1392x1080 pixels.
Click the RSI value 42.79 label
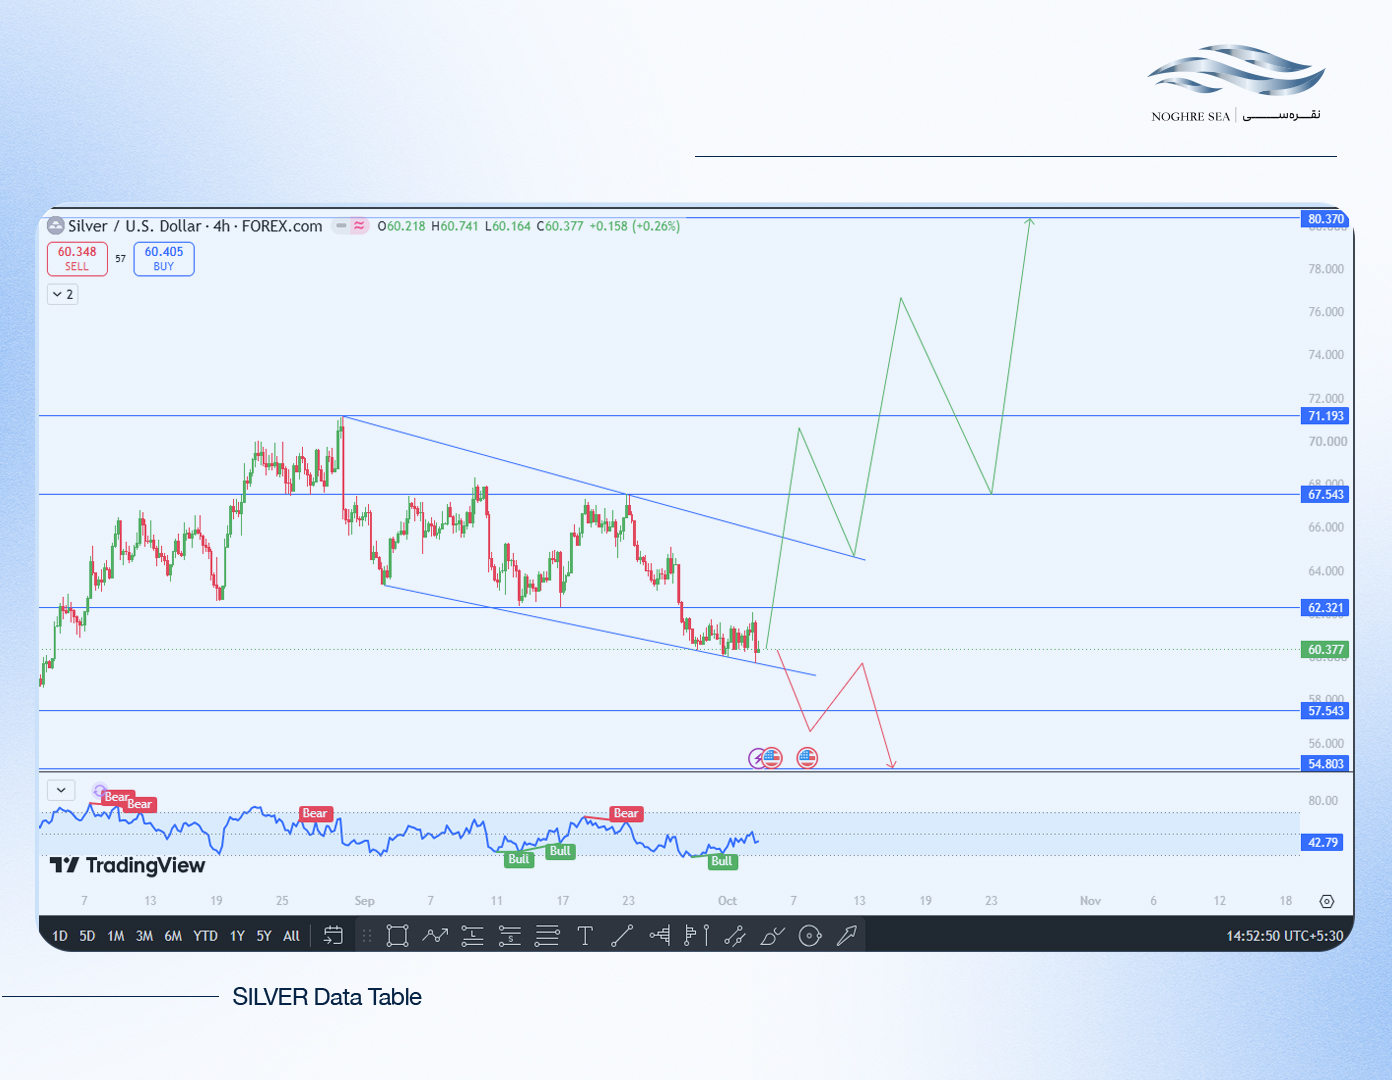tap(1323, 842)
